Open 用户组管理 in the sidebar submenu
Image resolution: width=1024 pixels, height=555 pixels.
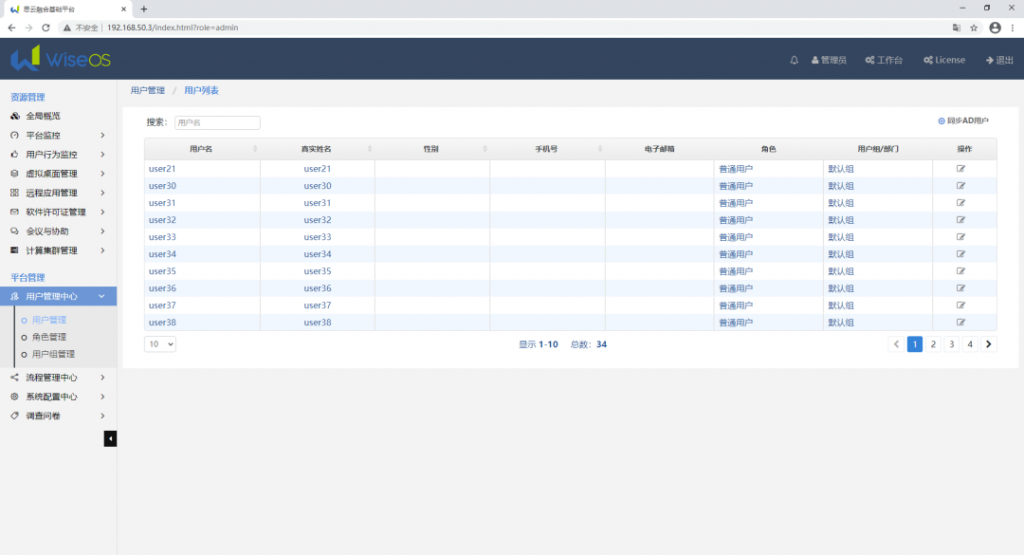click(53, 354)
